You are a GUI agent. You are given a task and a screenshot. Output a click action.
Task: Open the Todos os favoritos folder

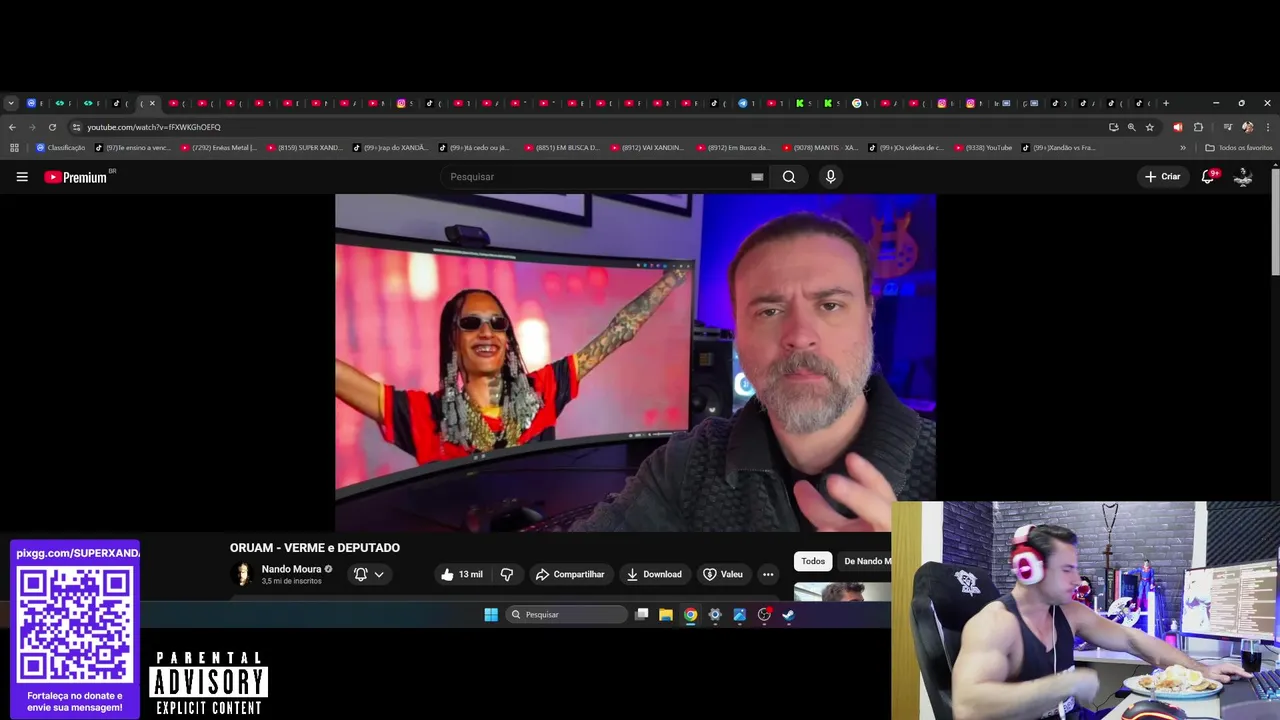pyautogui.click(x=1239, y=148)
